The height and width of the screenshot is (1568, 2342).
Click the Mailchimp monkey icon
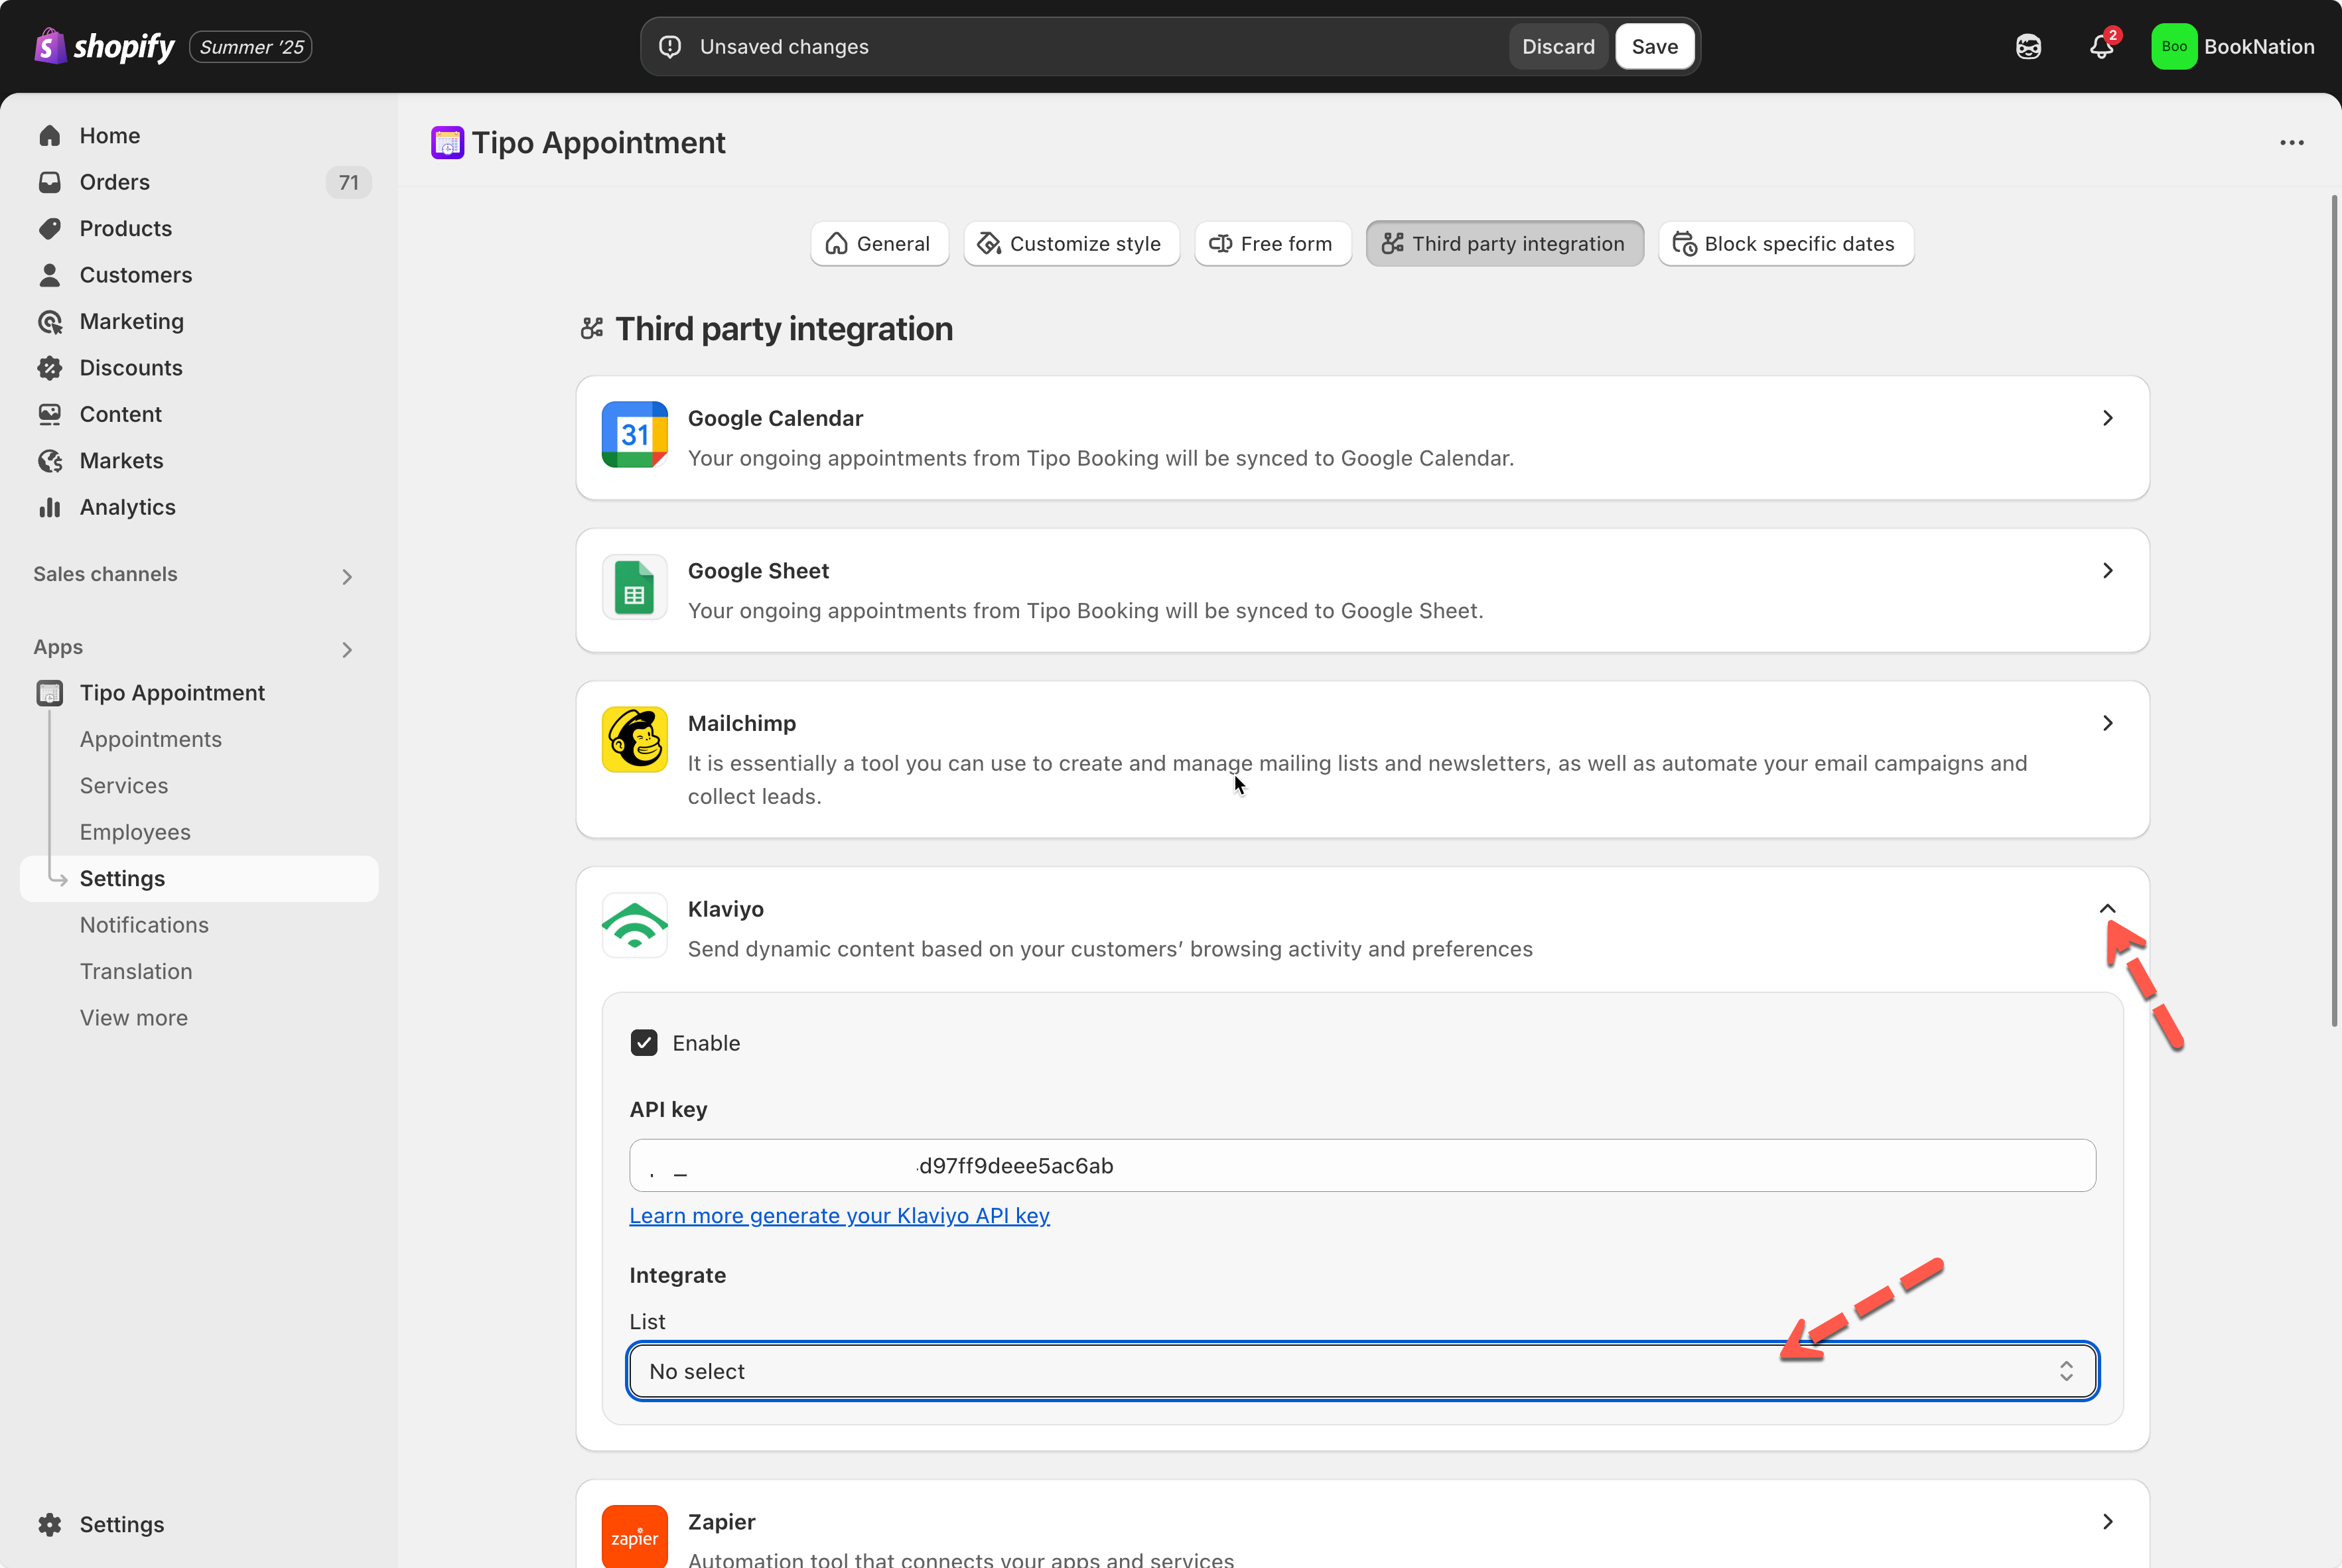point(634,740)
